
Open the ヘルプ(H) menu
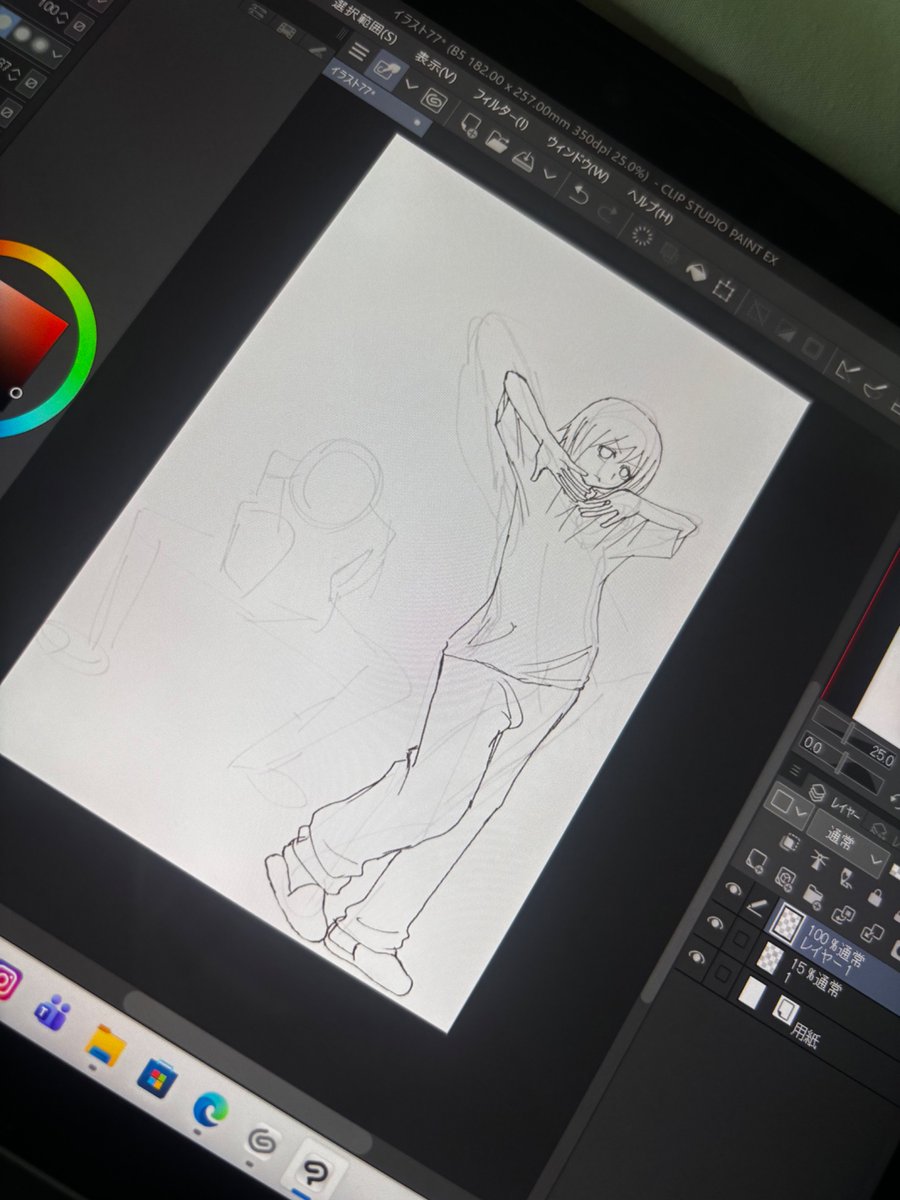click(649, 205)
